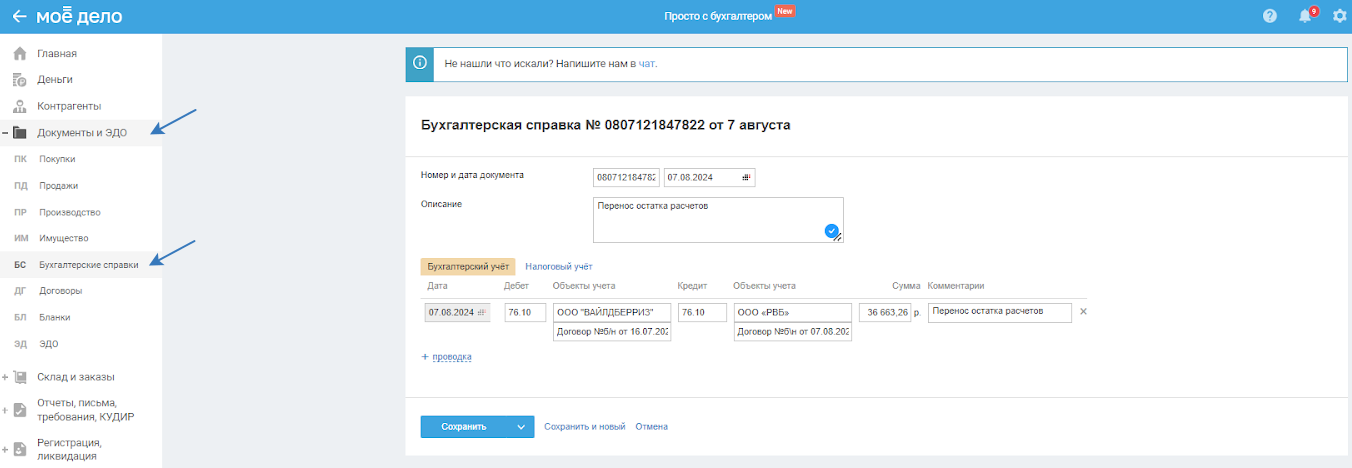
Task: Click the Комментарии field in the posting row
Action: [x=999, y=313]
